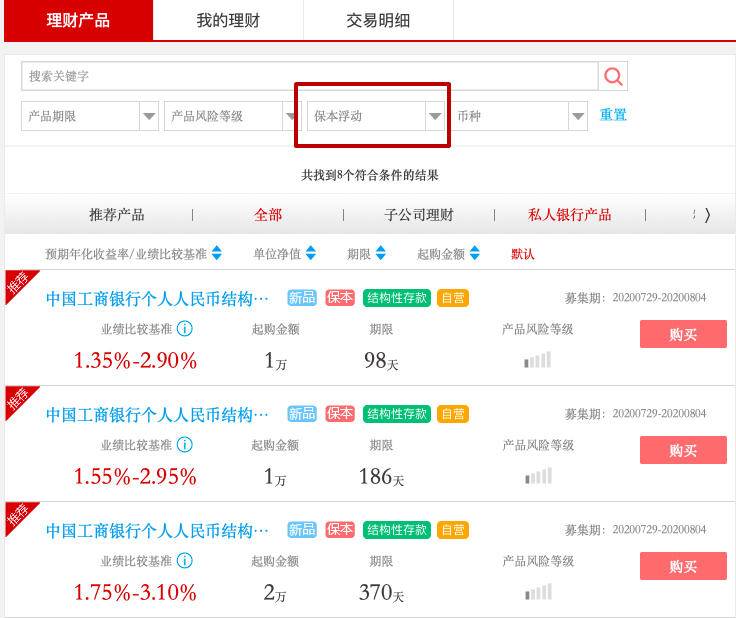Click 保本 badge on 98天 product
This screenshot has height=618, width=736.
[340, 298]
